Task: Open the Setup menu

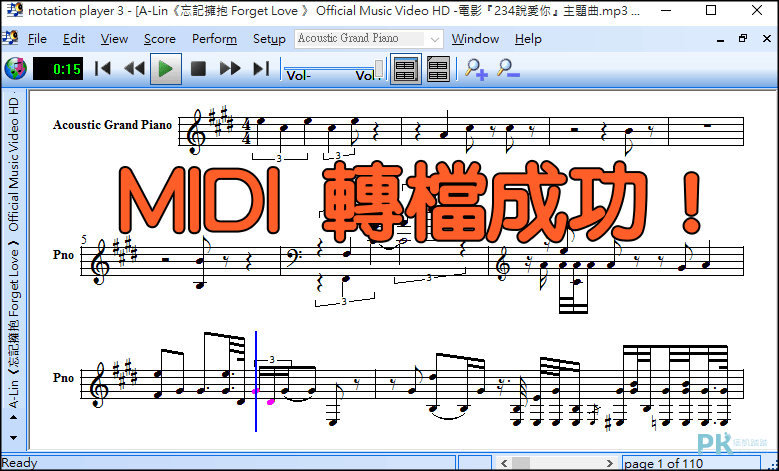Action: click(269, 39)
